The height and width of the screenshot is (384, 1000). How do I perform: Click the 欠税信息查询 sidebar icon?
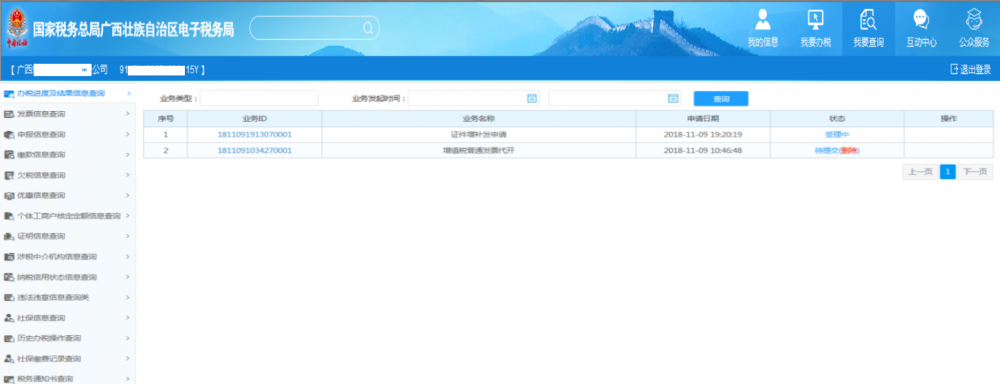click(x=9, y=175)
